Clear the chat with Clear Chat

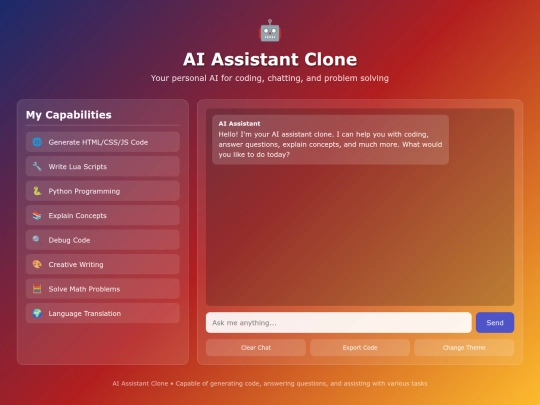(x=256, y=347)
